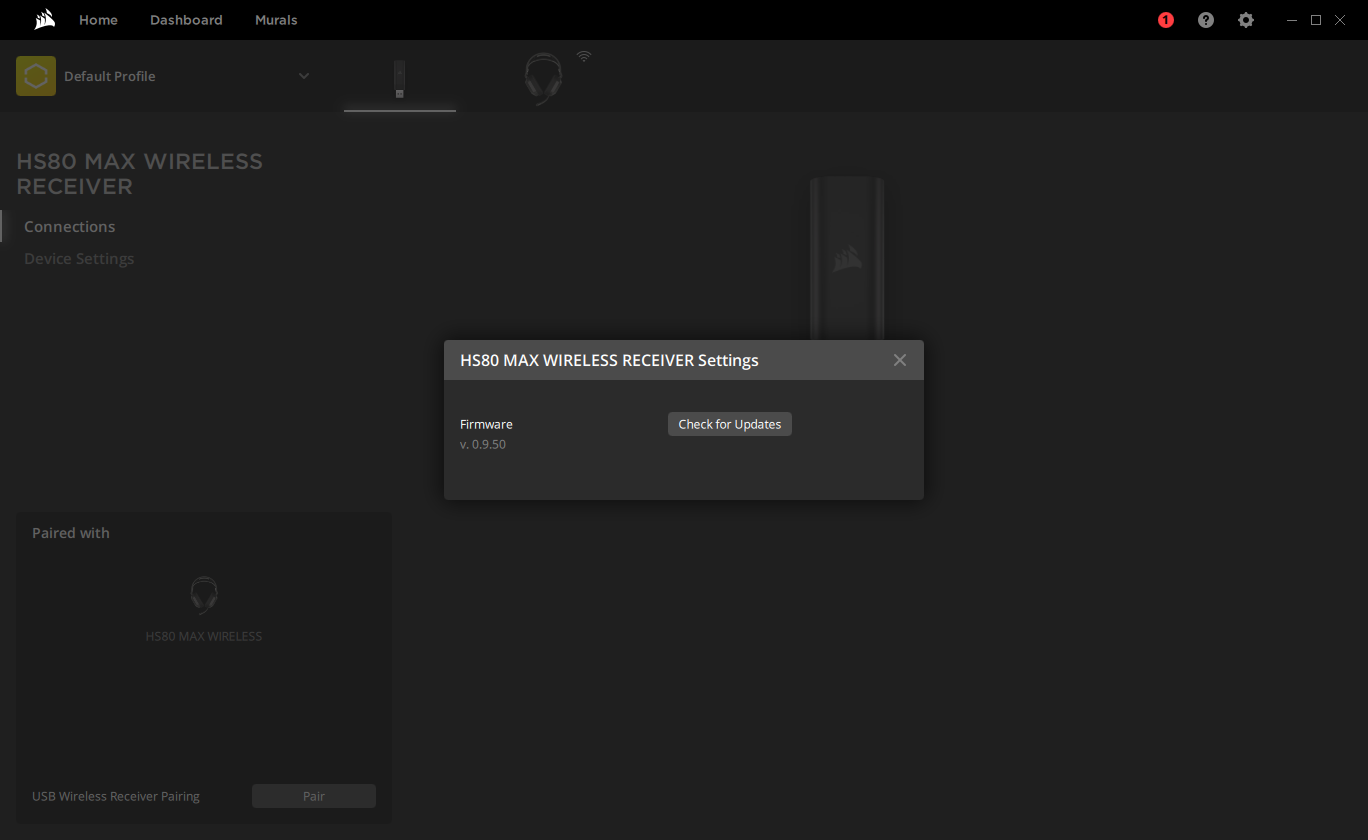
Task: Close the receiver Settings dialog
Action: tap(900, 360)
